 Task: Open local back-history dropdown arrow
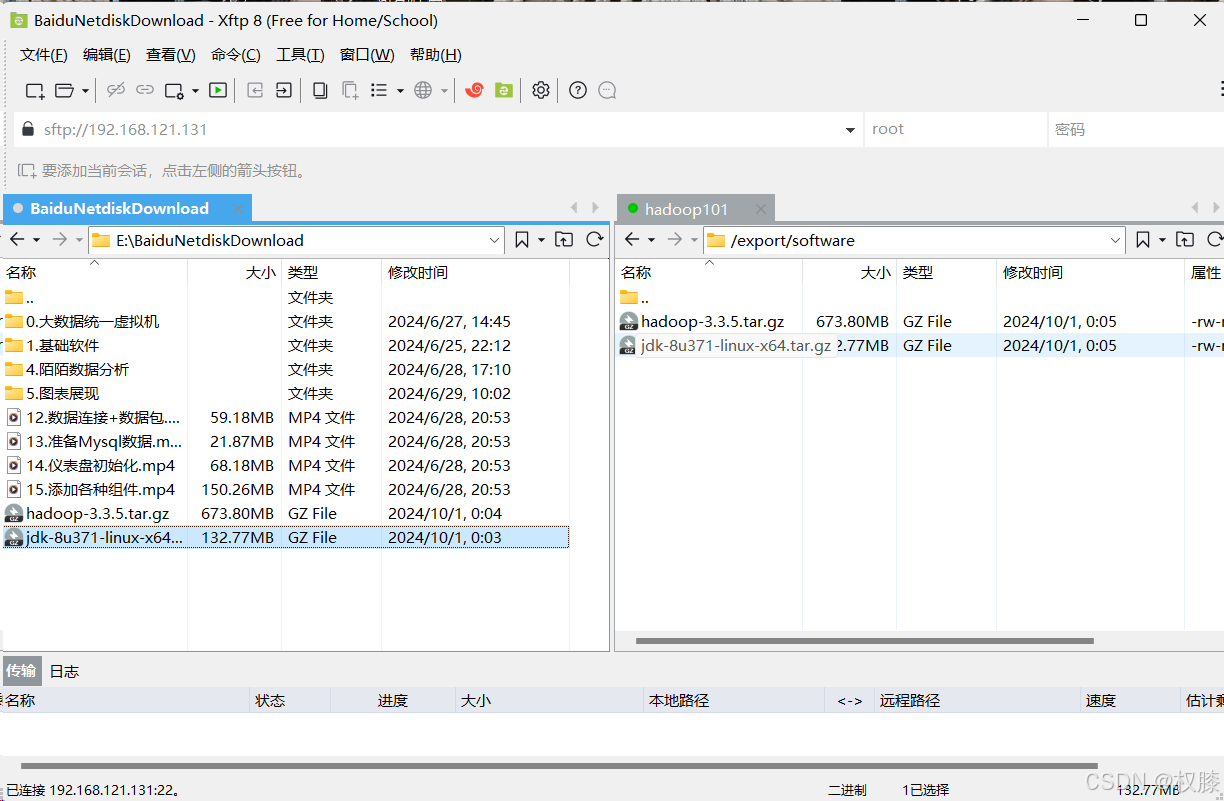[36, 240]
